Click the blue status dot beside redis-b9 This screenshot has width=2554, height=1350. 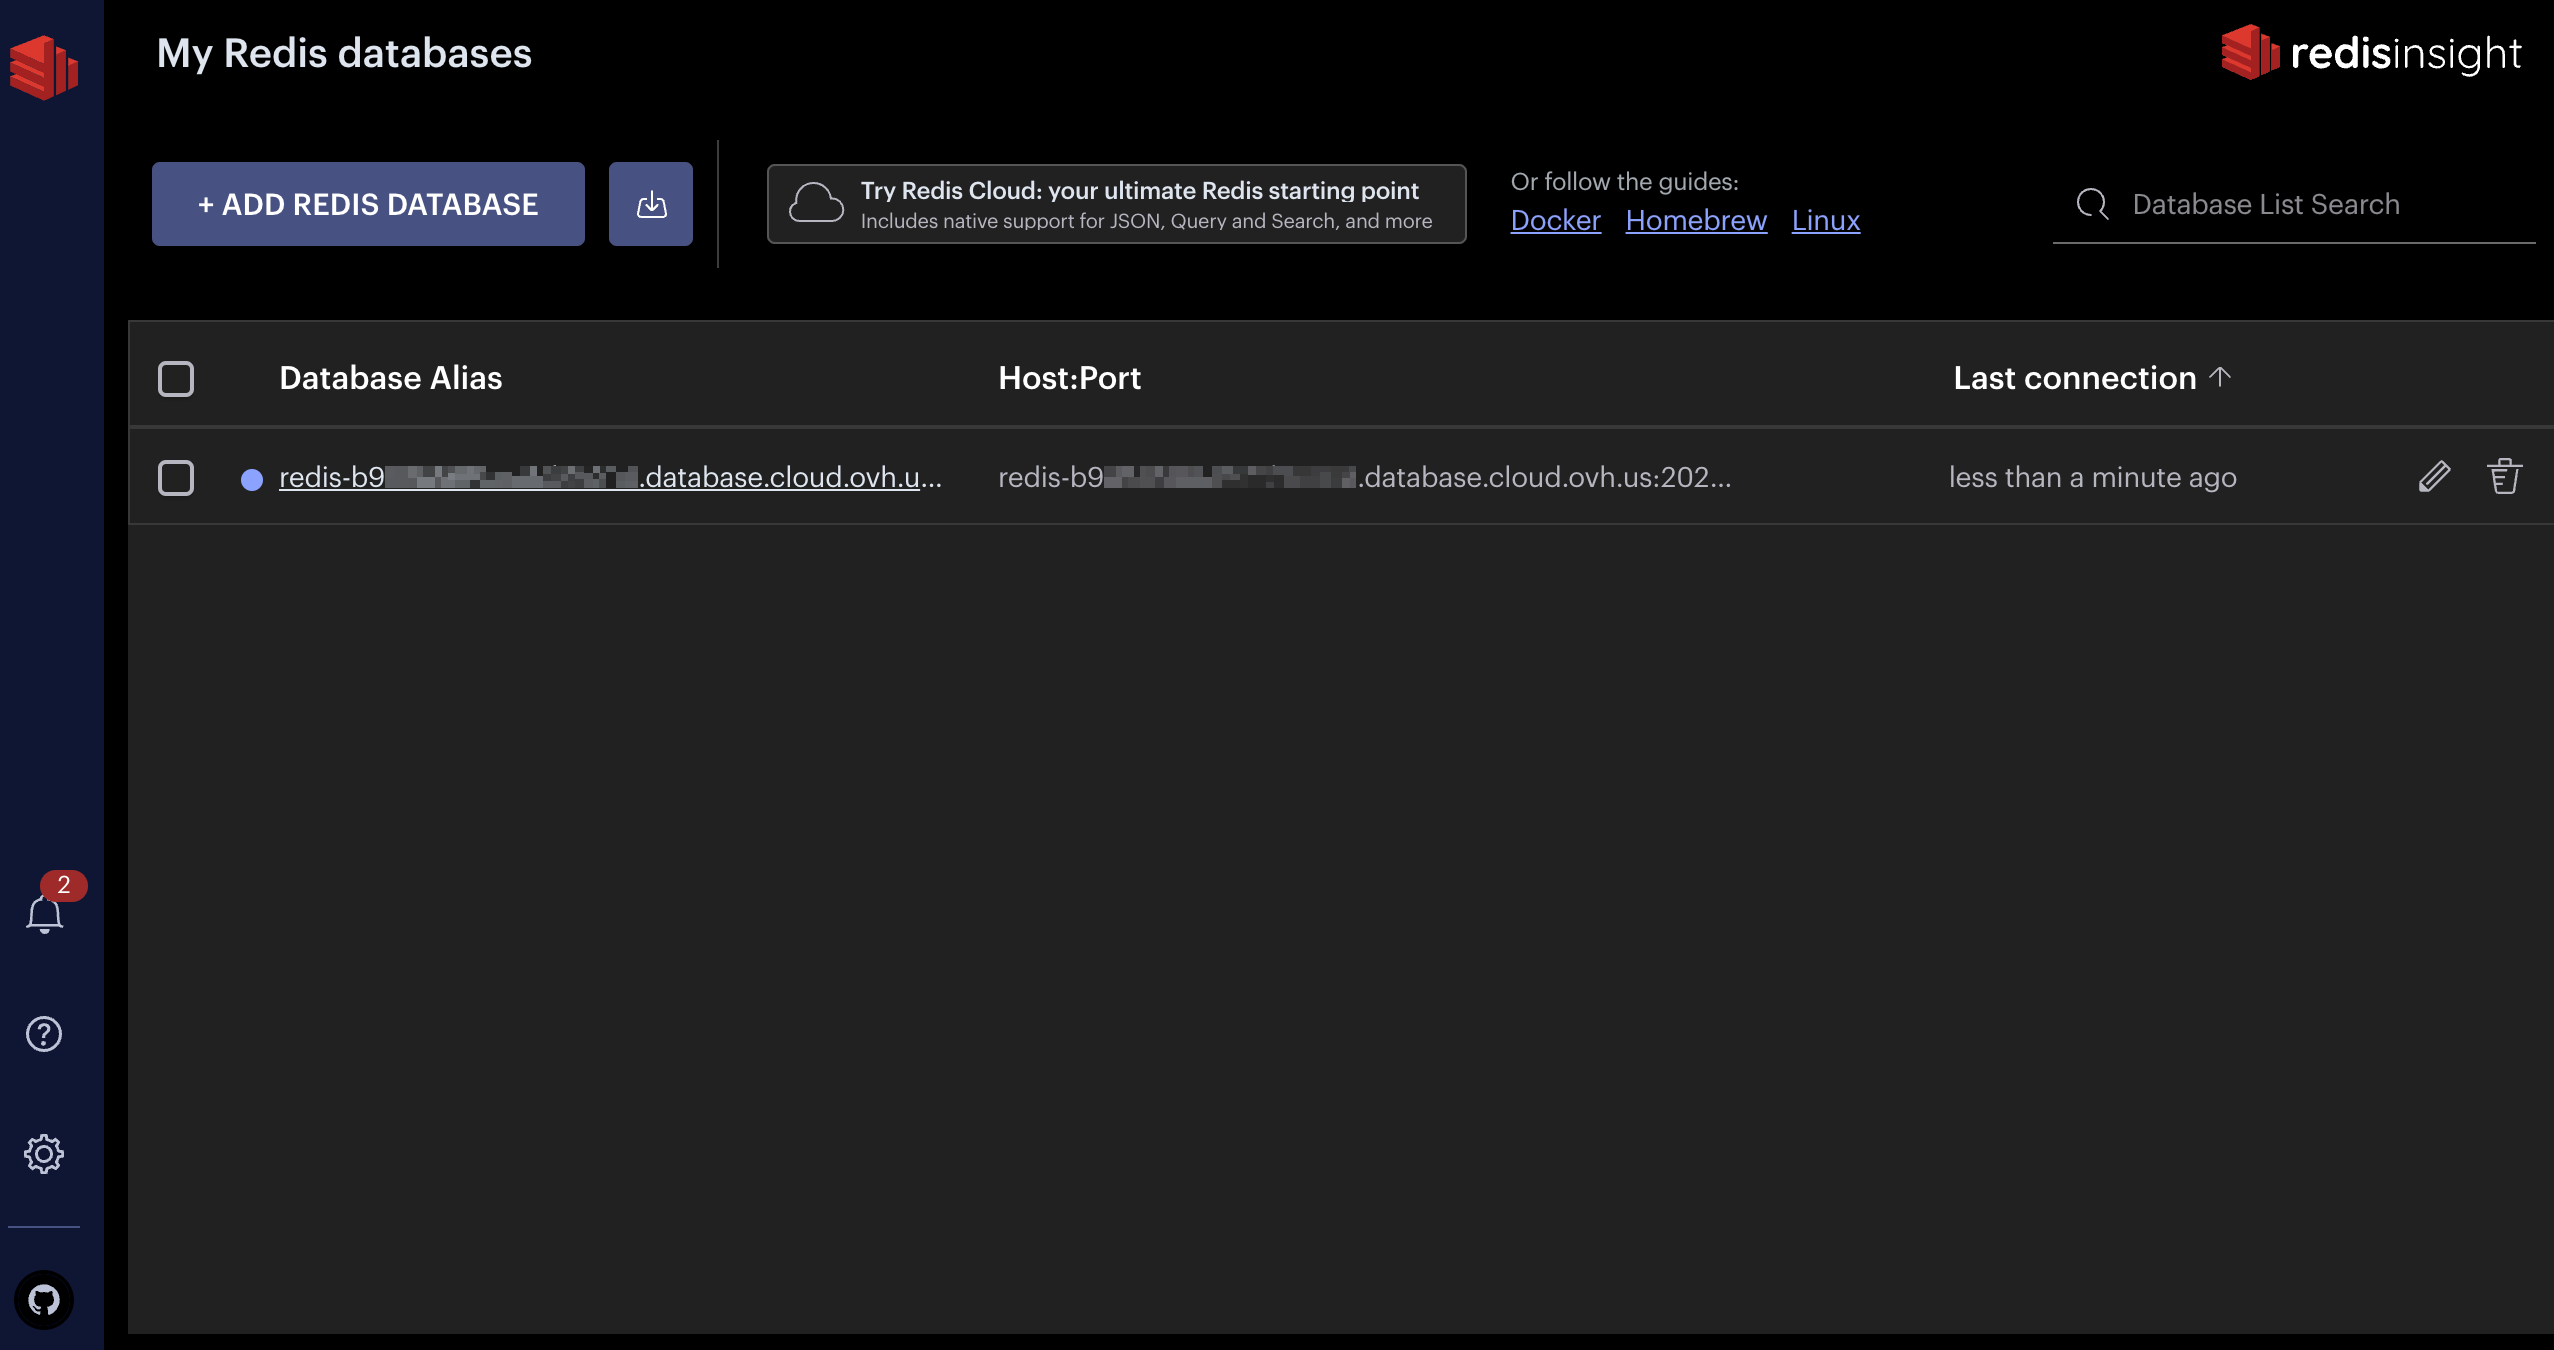tap(252, 480)
